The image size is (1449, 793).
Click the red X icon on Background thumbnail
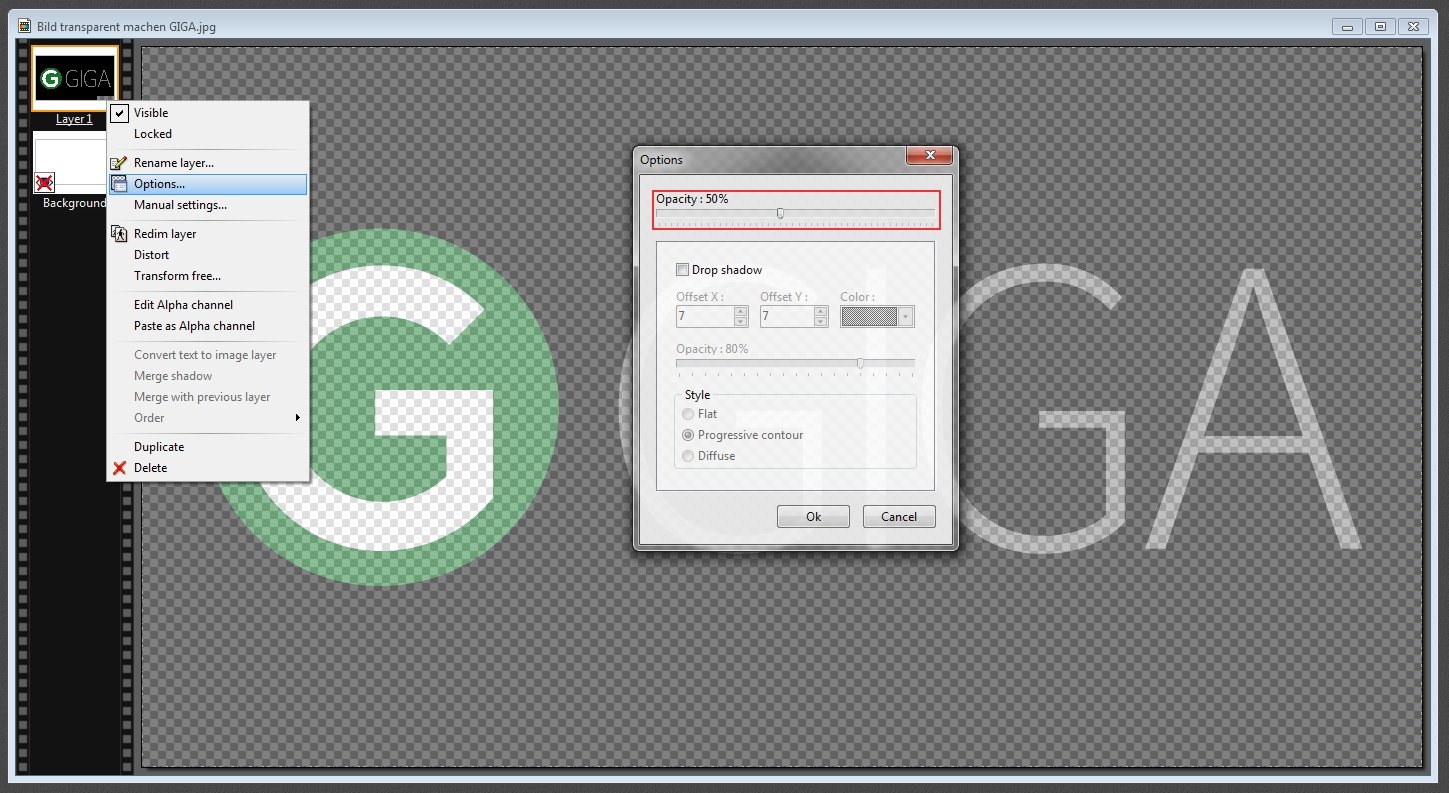coord(44,182)
